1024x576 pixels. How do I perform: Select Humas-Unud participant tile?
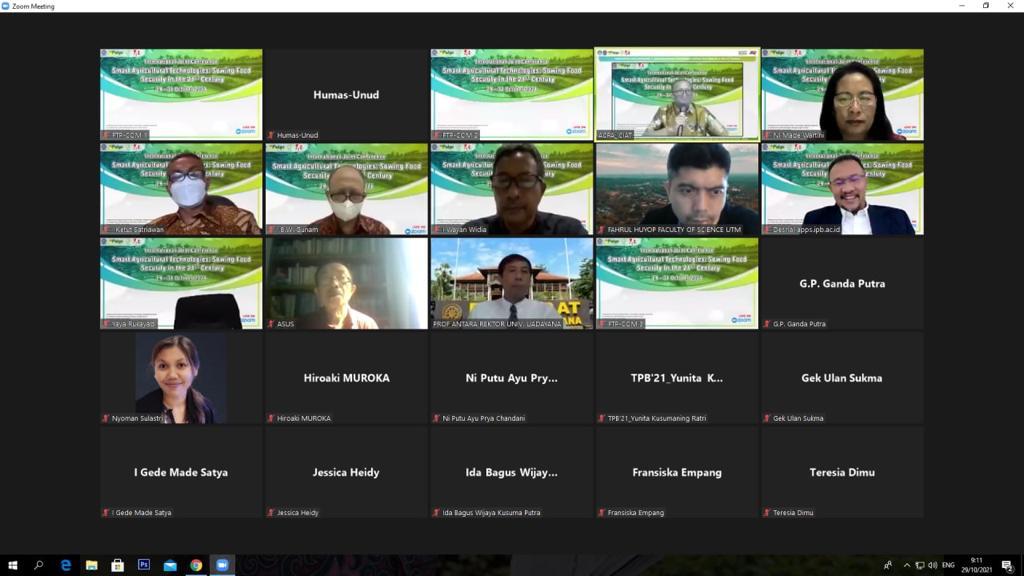[x=346, y=95]
